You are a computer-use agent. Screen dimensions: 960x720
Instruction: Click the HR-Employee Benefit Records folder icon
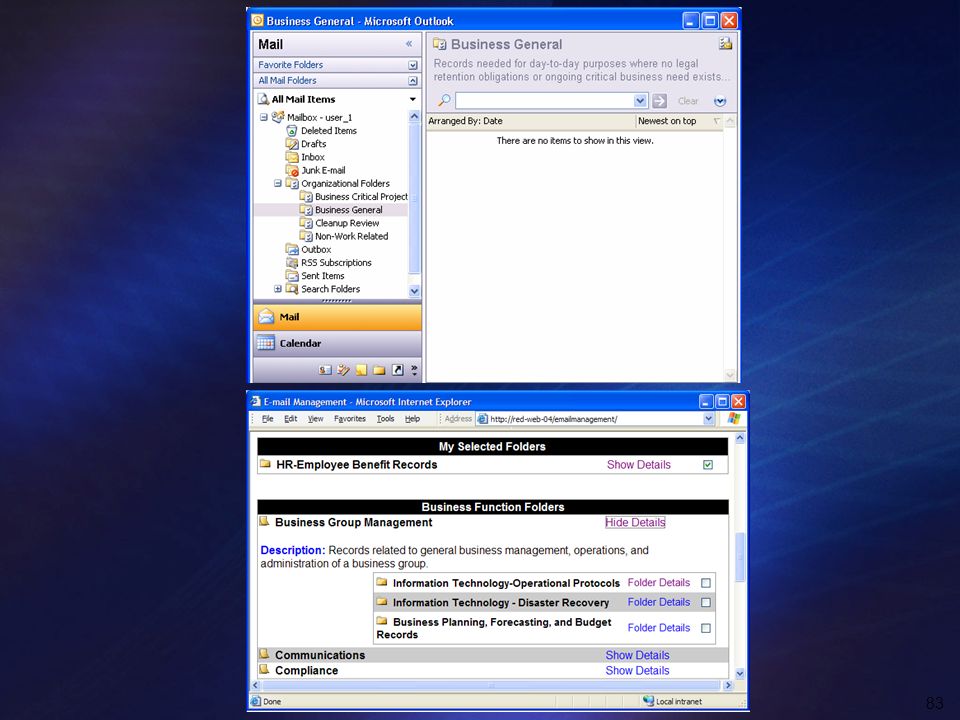(265, 463)
